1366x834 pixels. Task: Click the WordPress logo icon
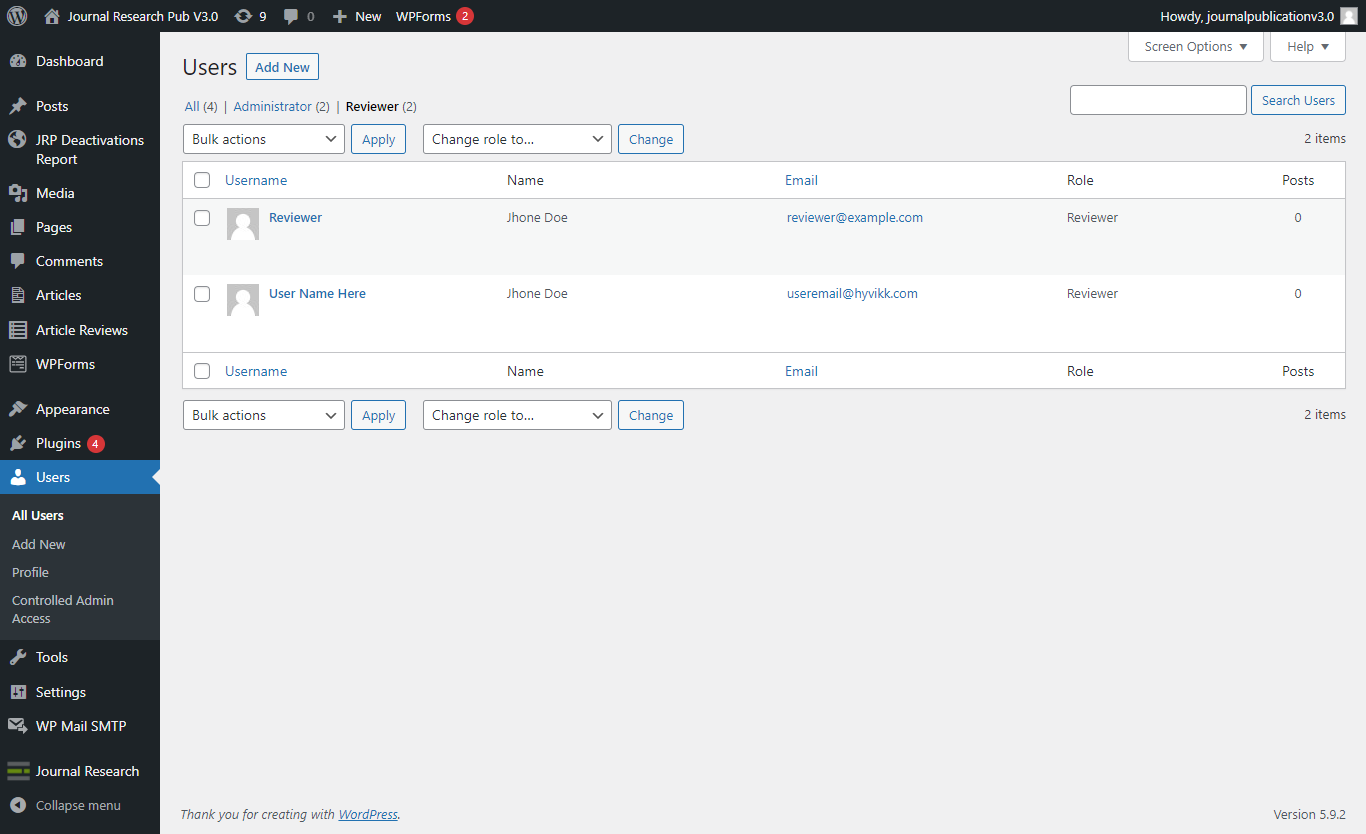(17, 16)
